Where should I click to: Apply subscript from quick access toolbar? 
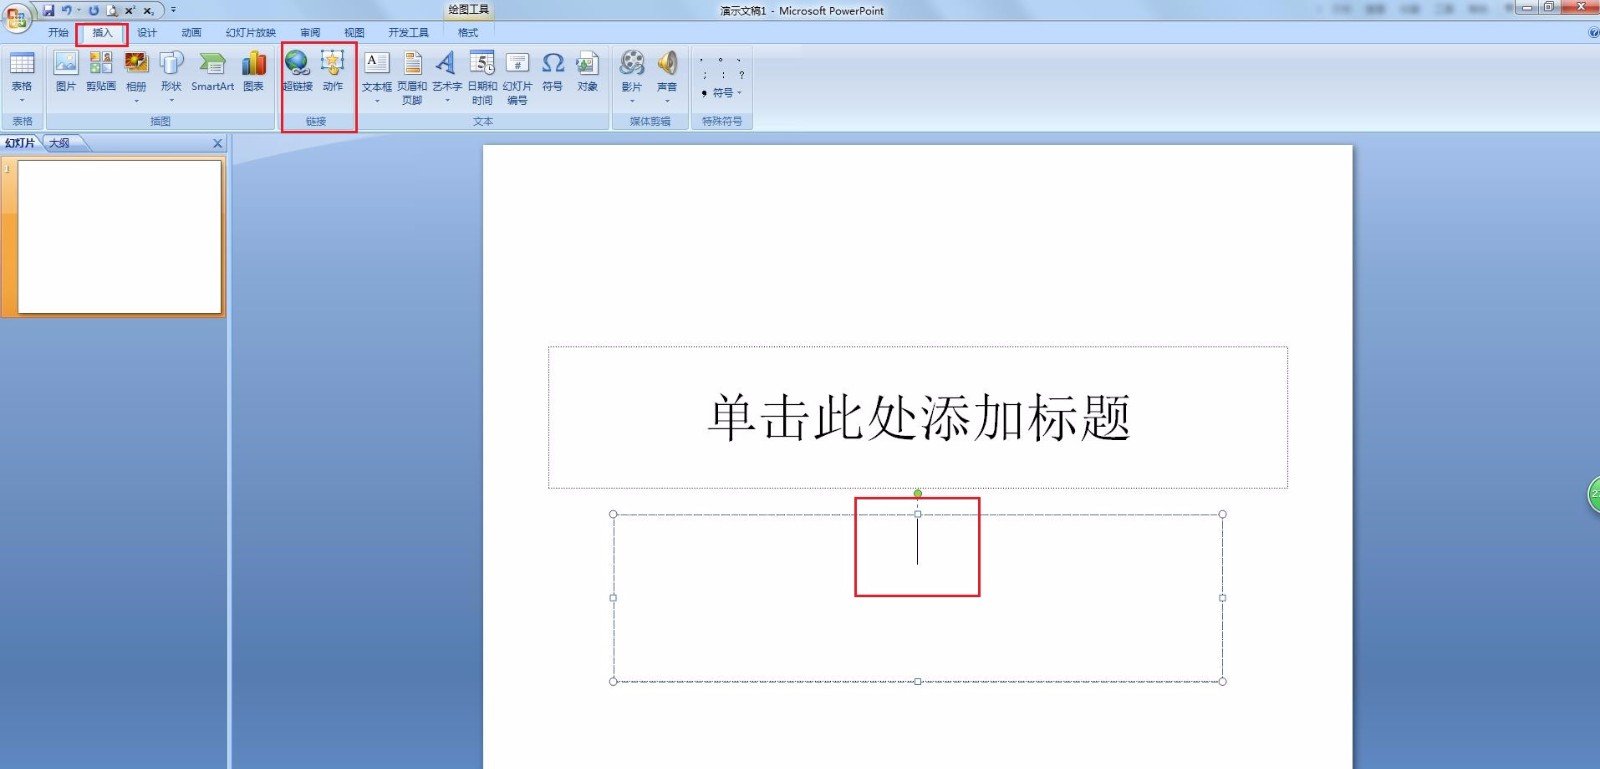click(148, 10)
